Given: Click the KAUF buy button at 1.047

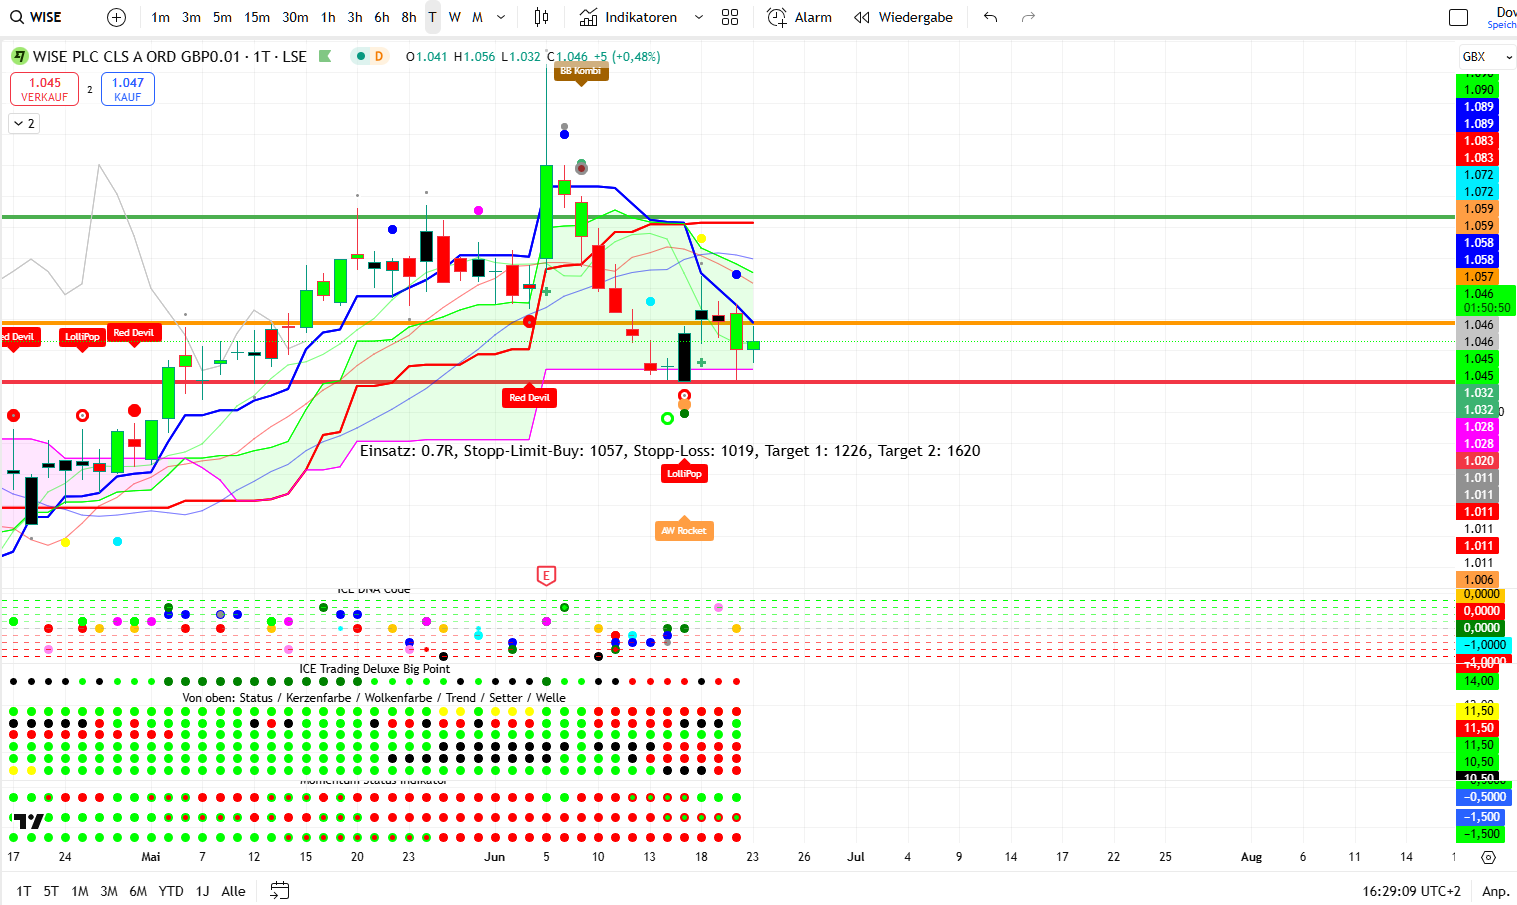Looking at the screenshot, I should pyautogui.click(x=127, y=89).
